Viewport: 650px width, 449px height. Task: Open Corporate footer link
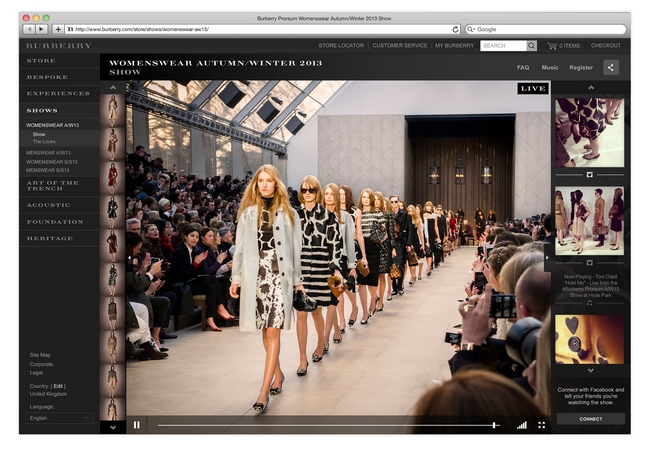(x=41, y=364)
